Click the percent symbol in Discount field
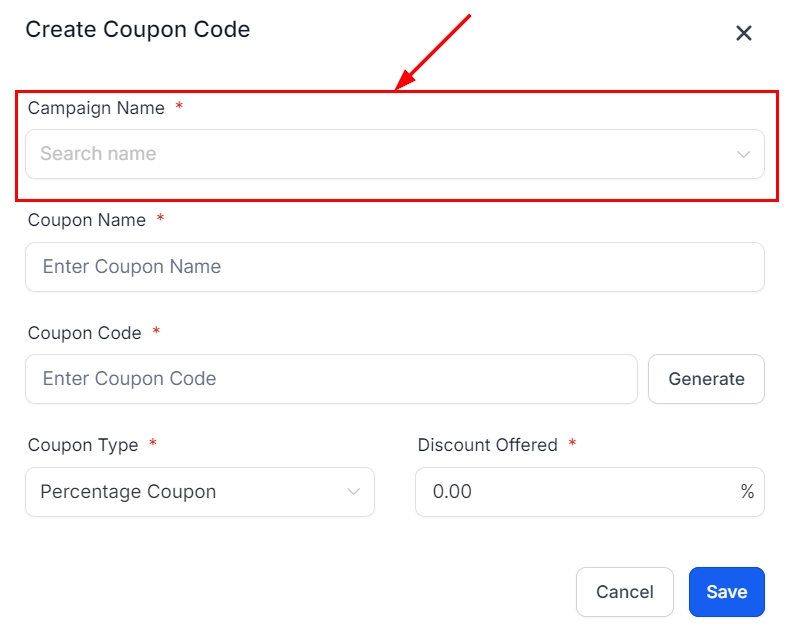Image resolution: width=790 pixels, height=637 pixels. pyautogui.click(x=747, y=492)
